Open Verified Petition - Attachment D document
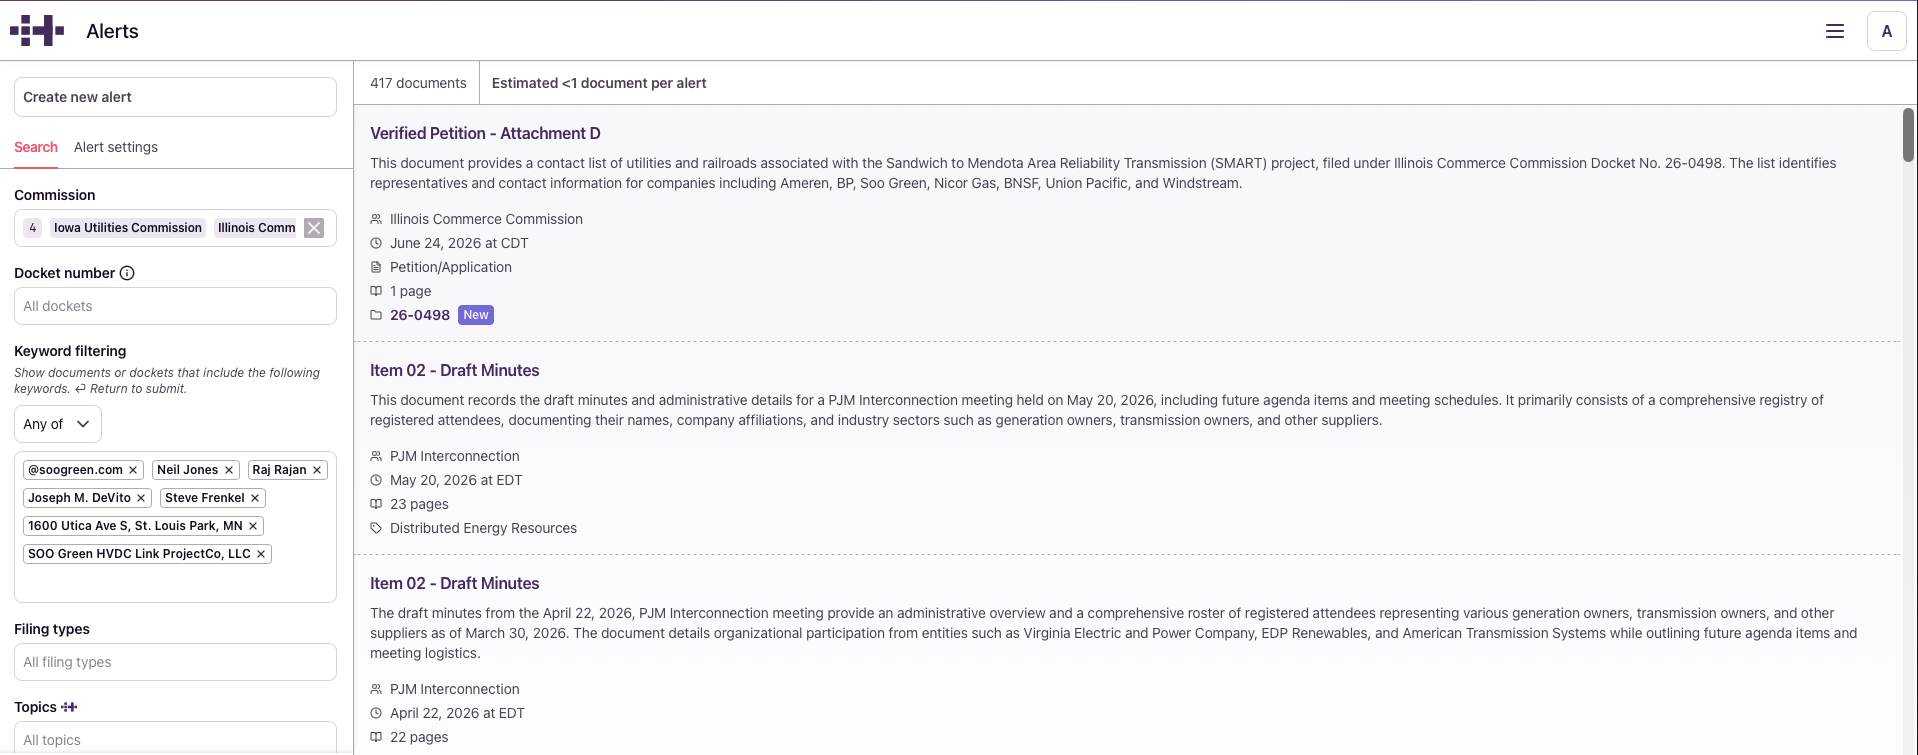The height and width of the screenshot is (755, 1918). [x=485, y=133]
